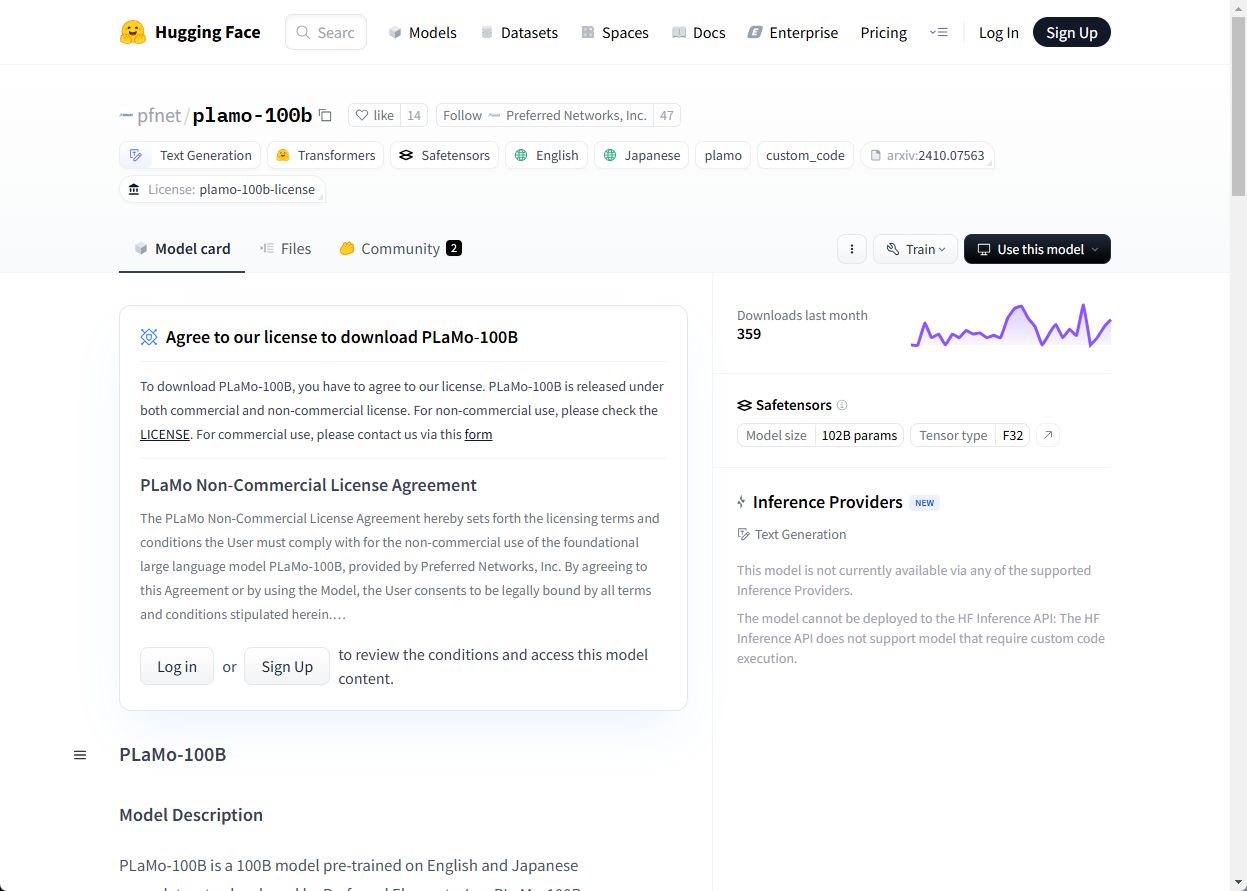1247x891 pixels.
Task: Open the Use this model dropdown
Action: tap(1037, 249)
